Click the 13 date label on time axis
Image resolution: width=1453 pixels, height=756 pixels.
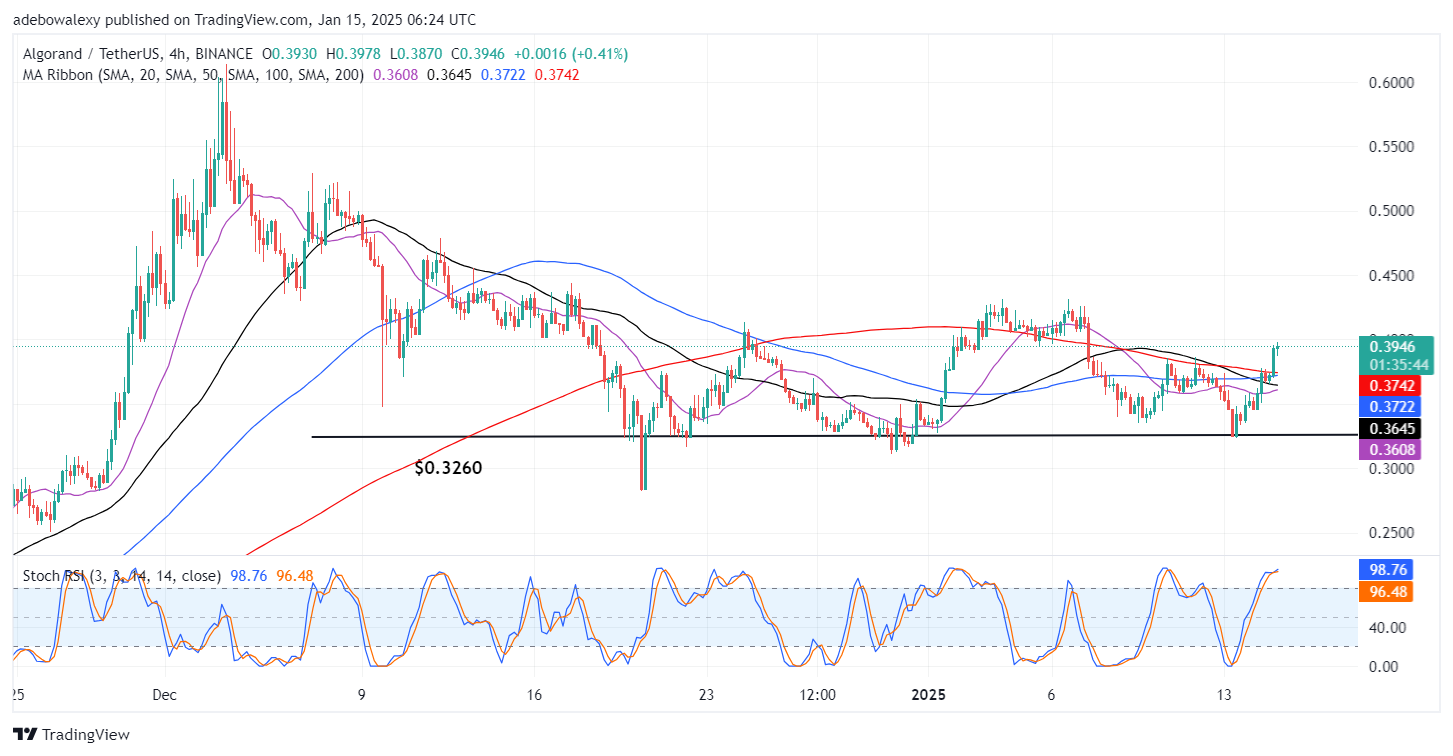pyautogui.click(x=1224, y=695)
